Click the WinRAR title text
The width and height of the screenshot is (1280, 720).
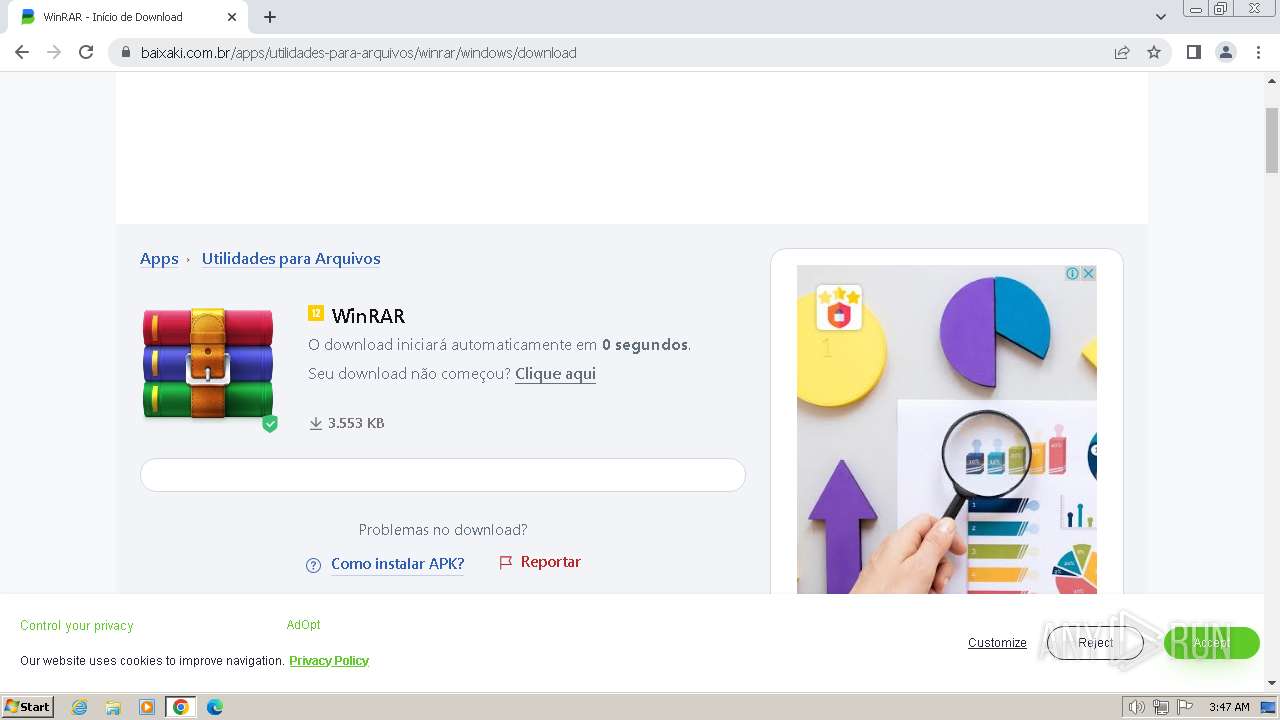pos(368,316)
